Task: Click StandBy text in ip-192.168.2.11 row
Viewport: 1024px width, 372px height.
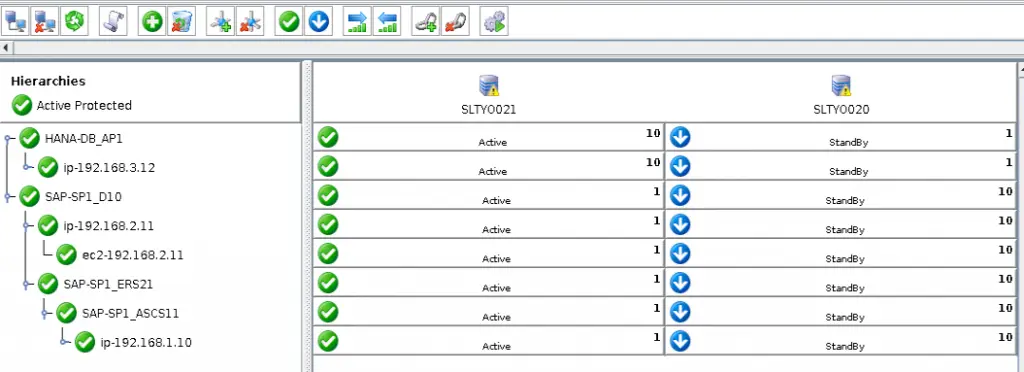Action: click(x=845, y=230)
